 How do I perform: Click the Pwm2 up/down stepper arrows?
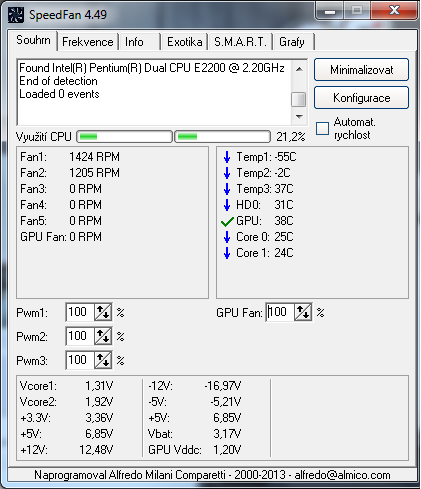tap(103, 336)
